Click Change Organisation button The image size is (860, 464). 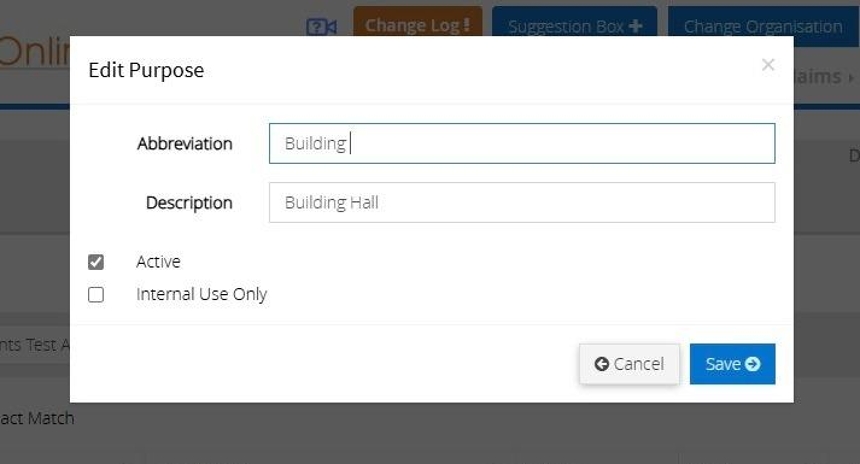[762, 27]
